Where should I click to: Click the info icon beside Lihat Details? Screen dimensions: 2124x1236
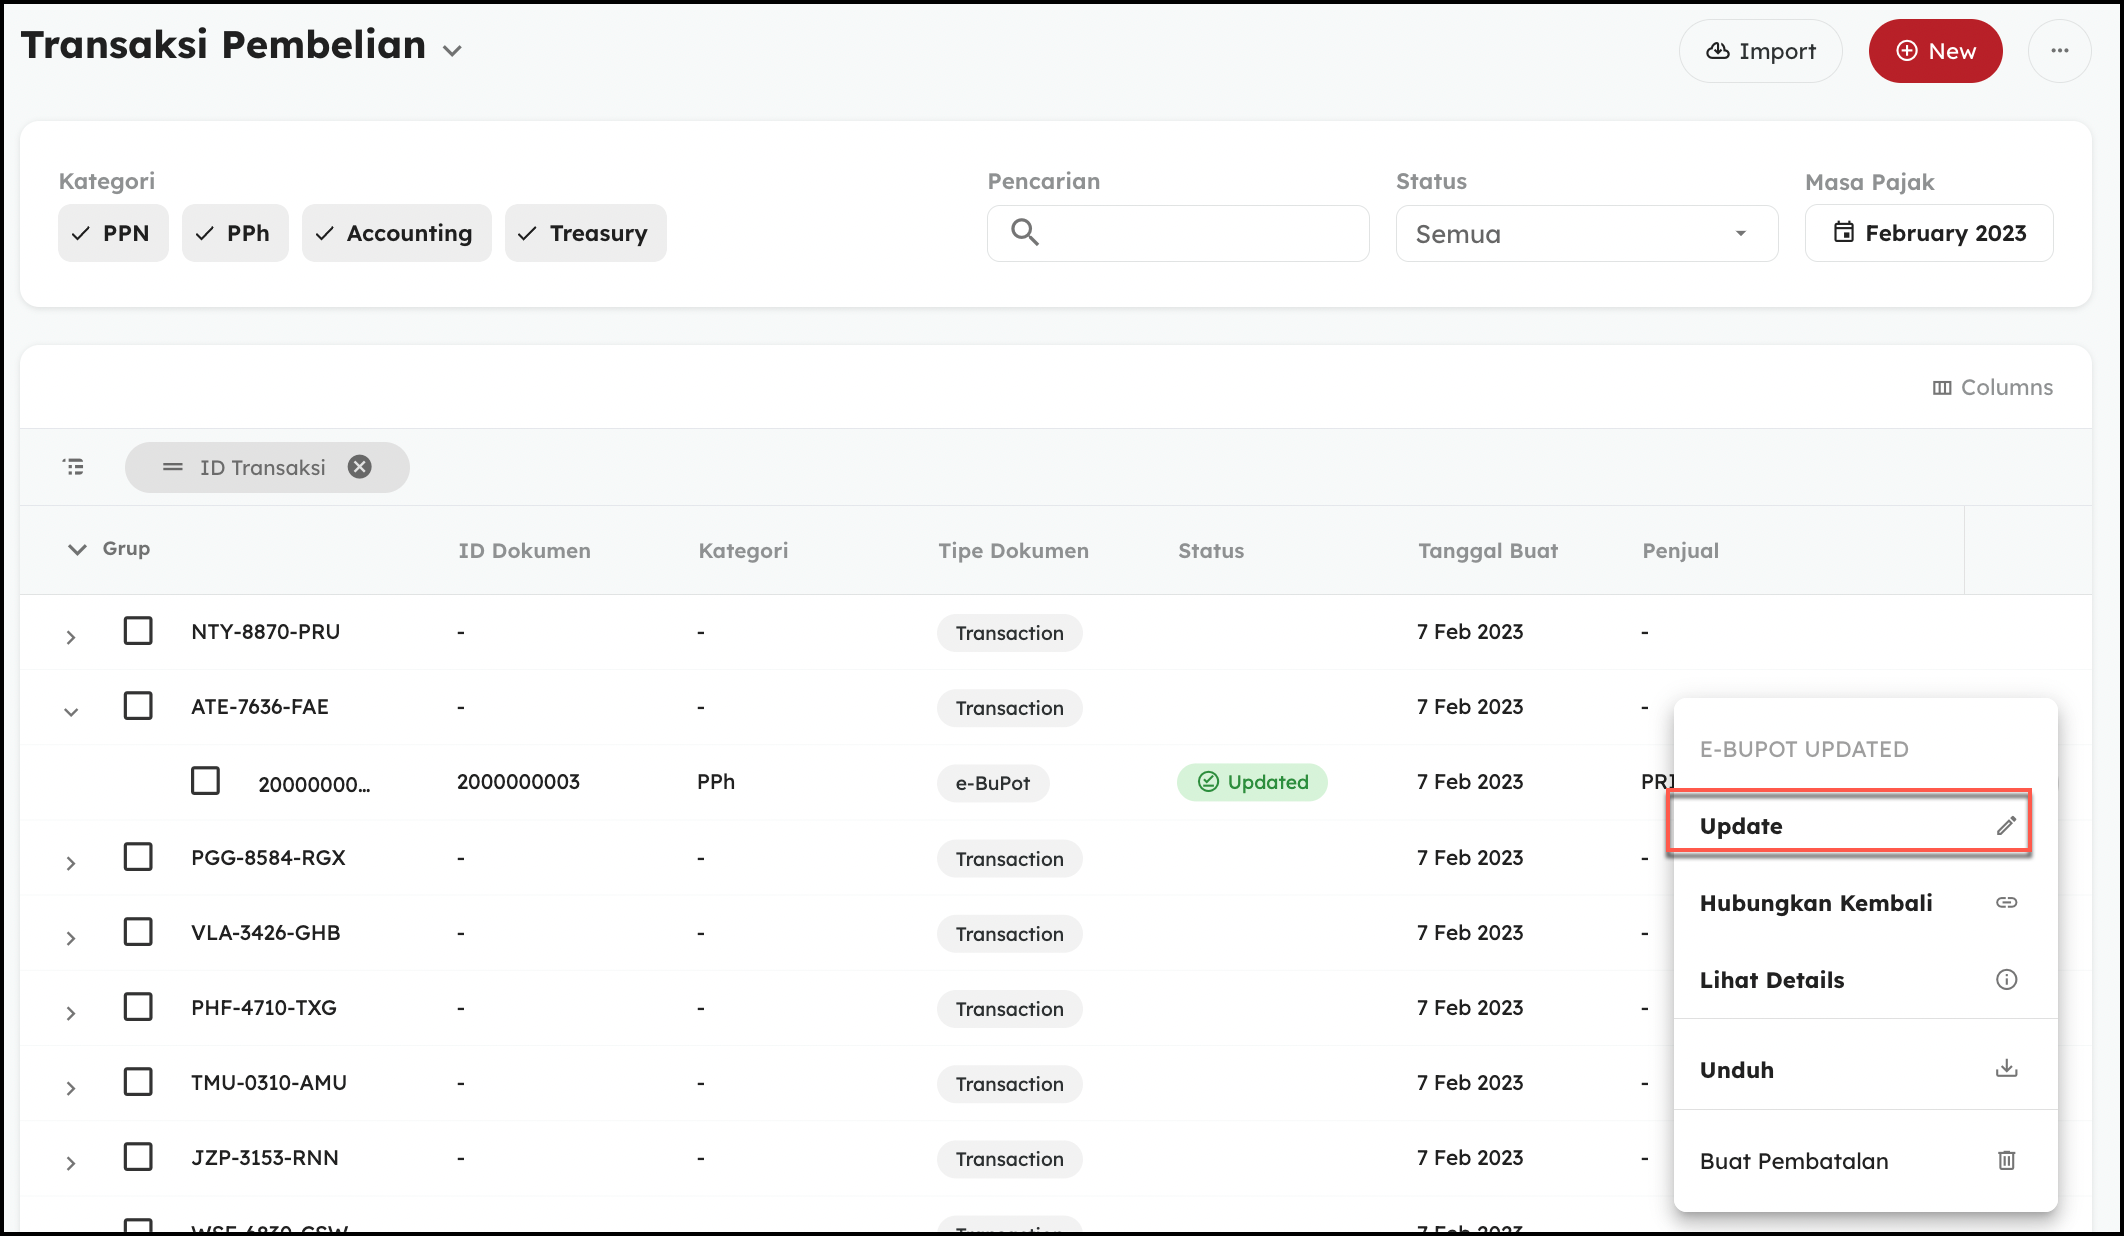tap(2006, 980)
